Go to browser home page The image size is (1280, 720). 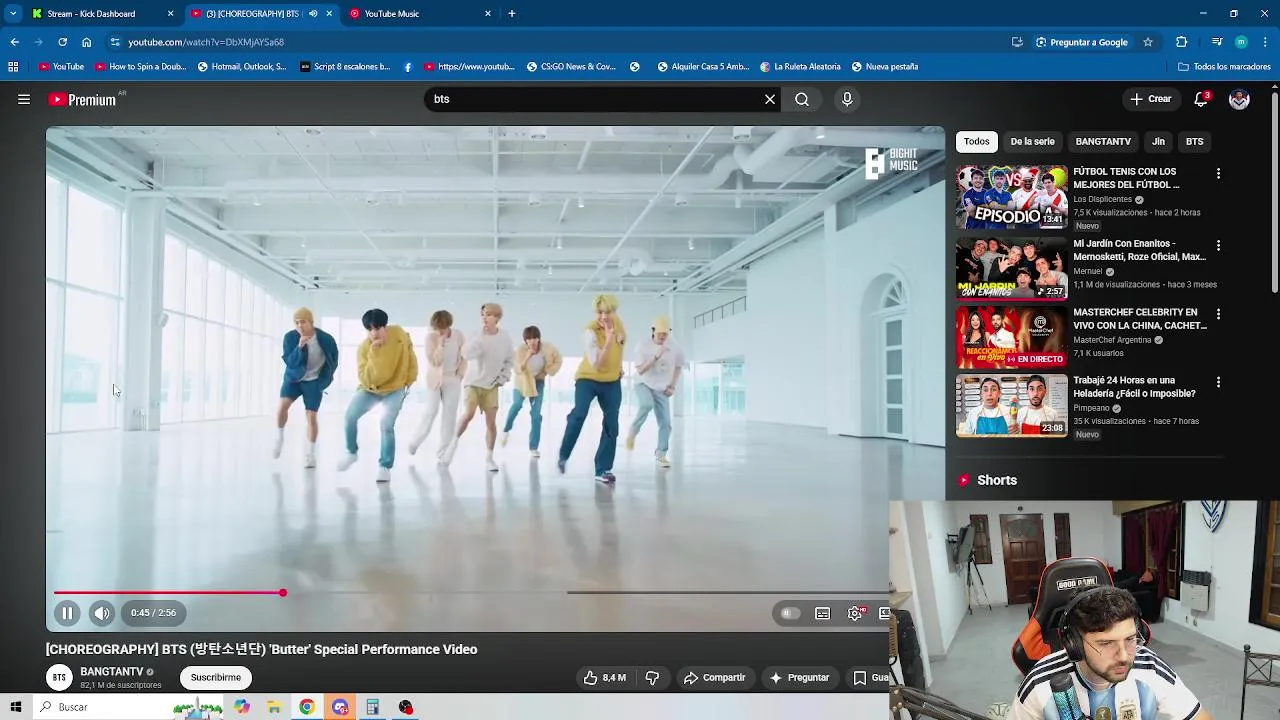(x=86, y=42)
